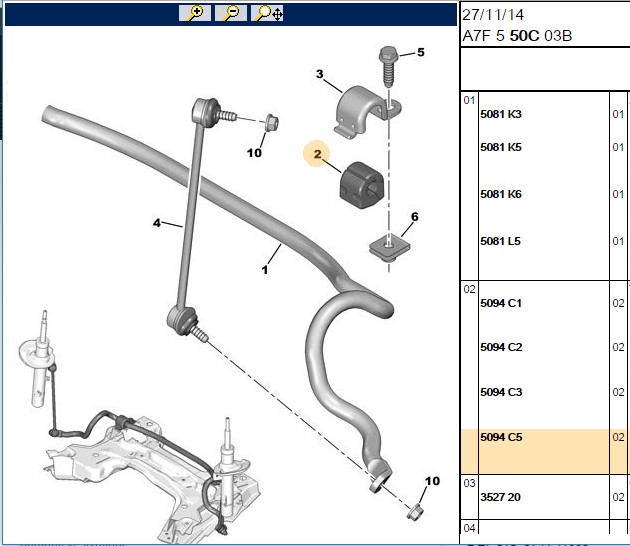630x546 pixels.
Task: Click callout 5 next to the bolt
Action: [x=420, y=52]
